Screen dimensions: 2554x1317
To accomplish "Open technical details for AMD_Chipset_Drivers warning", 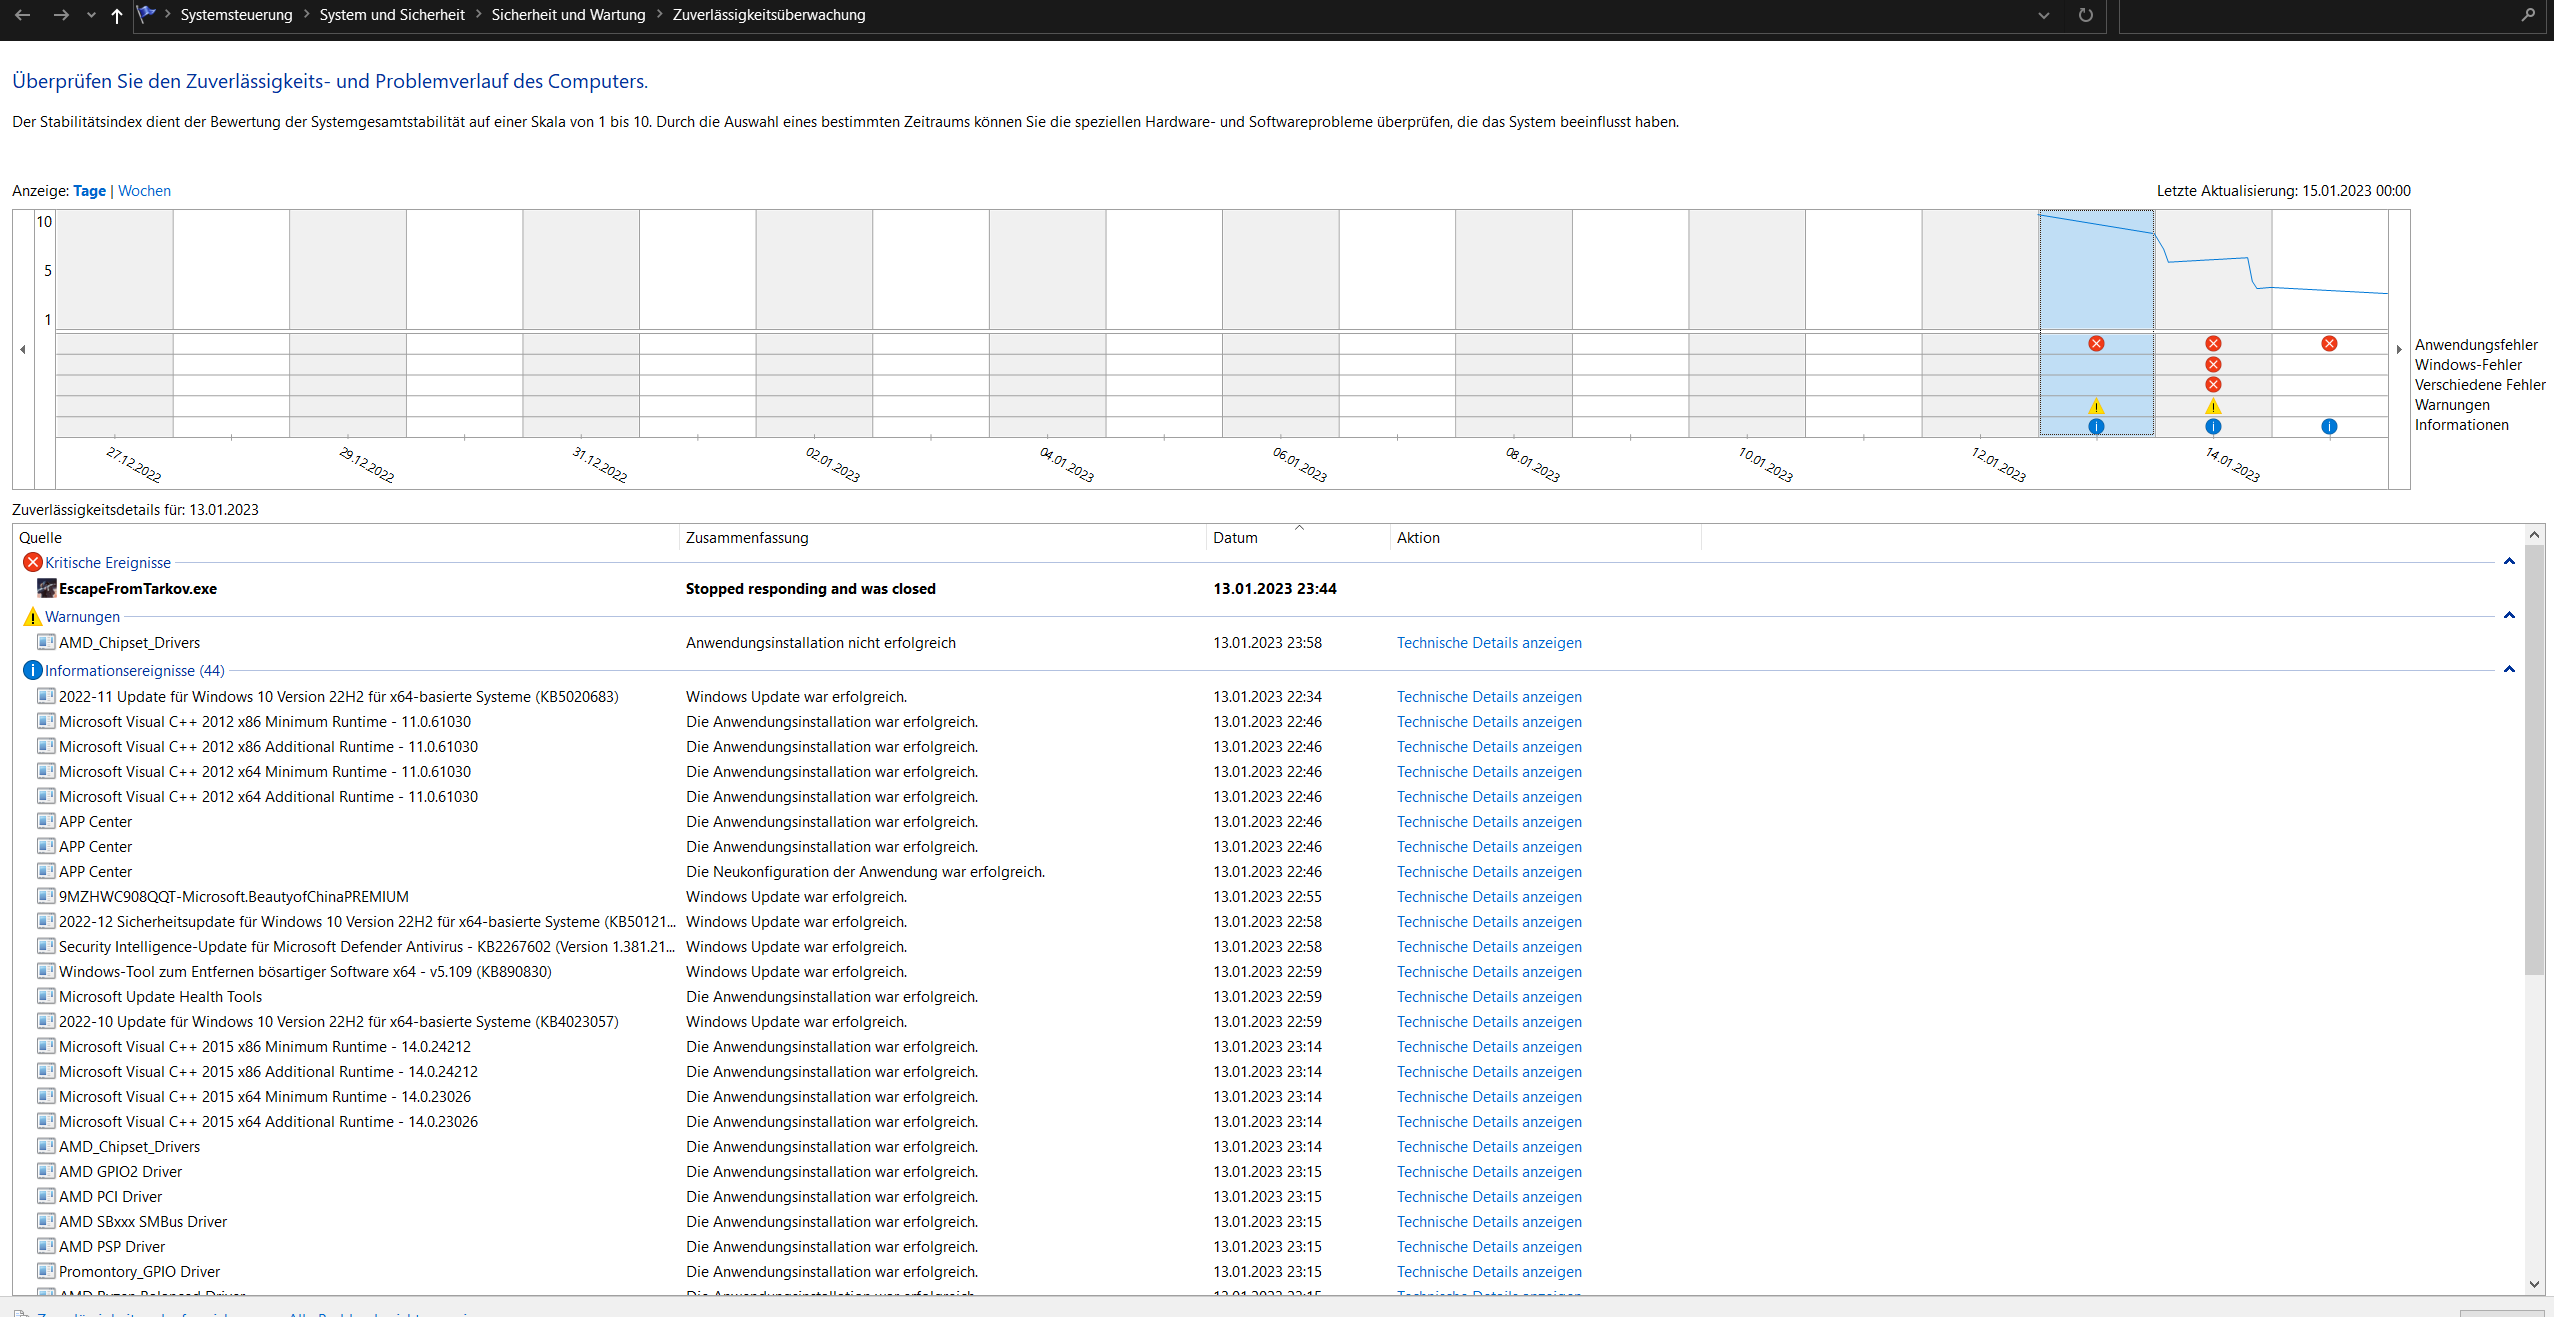I will (1488, 643).
